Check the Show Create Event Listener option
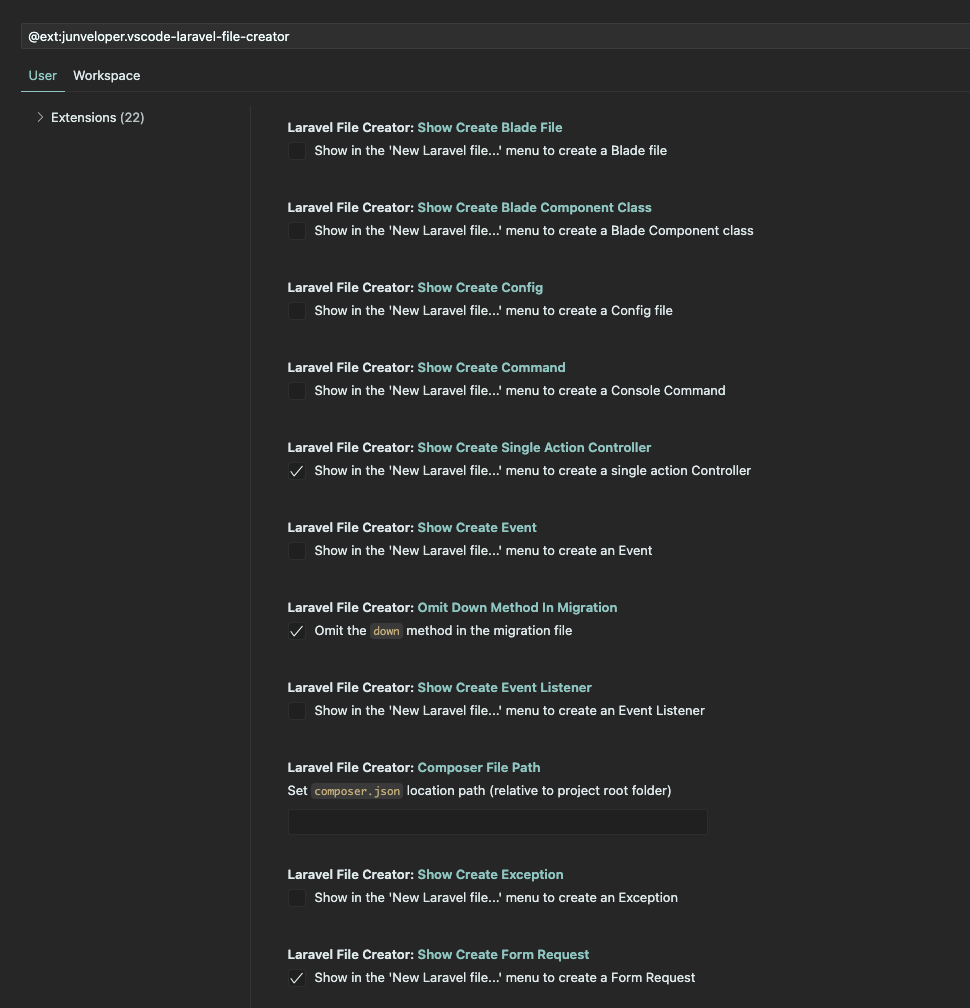The width and height of the screenshot is (970, 1008). tap(296, 711)
